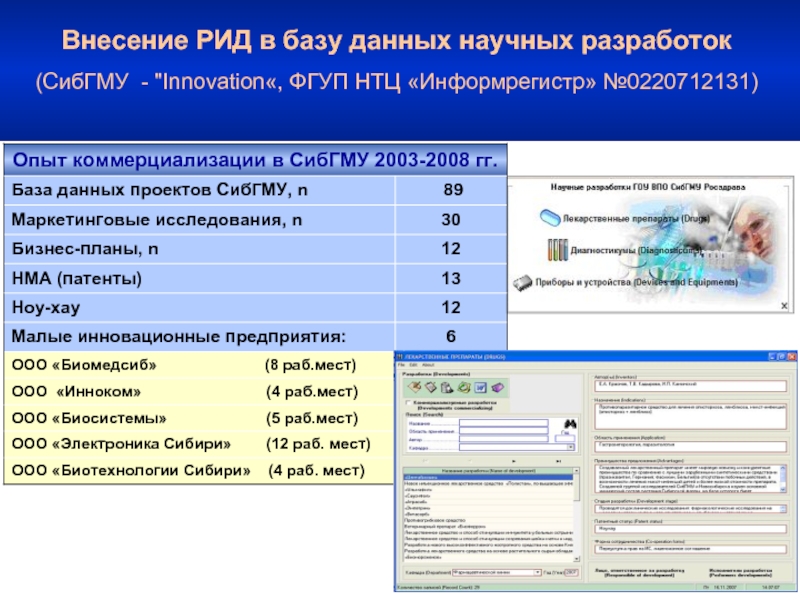Screen dimensions: 800x600
Task: Open Лекарственные препараты (Drugs) section
Action: point(636,218)
